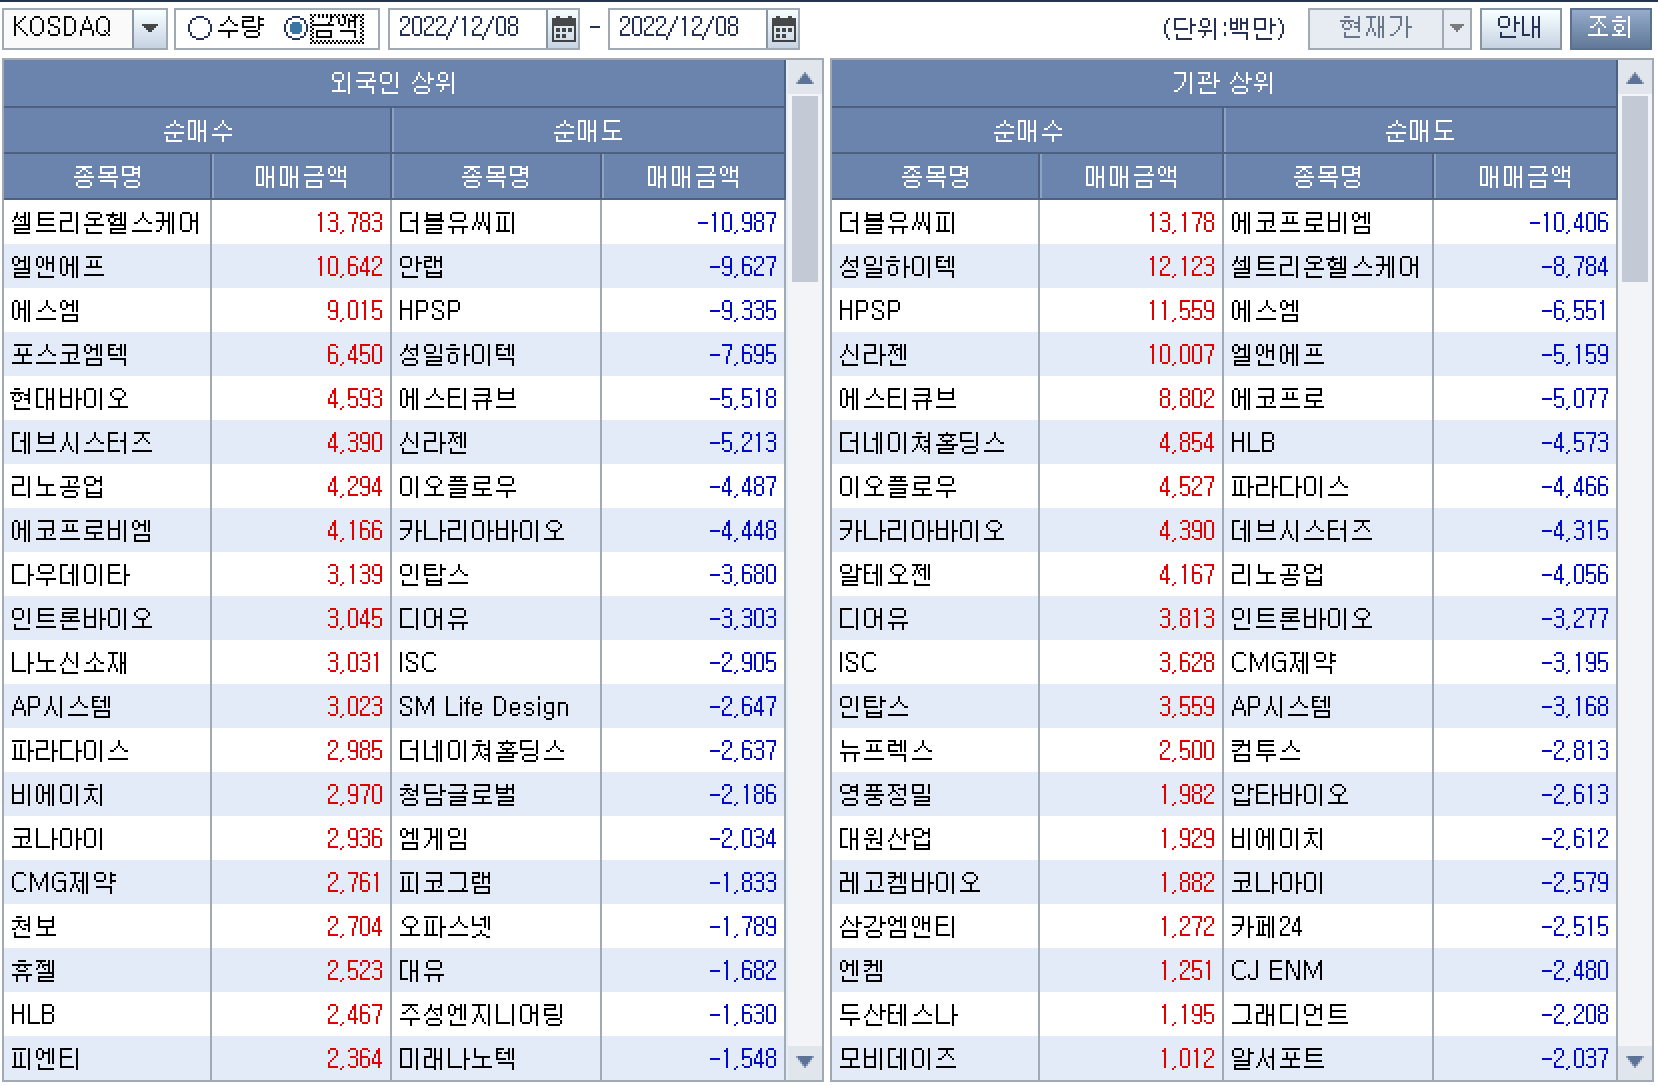Screen dimensions: 1658x1086
Task: Click amount 12,123 for 성일하이텍
Action: click(x=1181, y=267)
